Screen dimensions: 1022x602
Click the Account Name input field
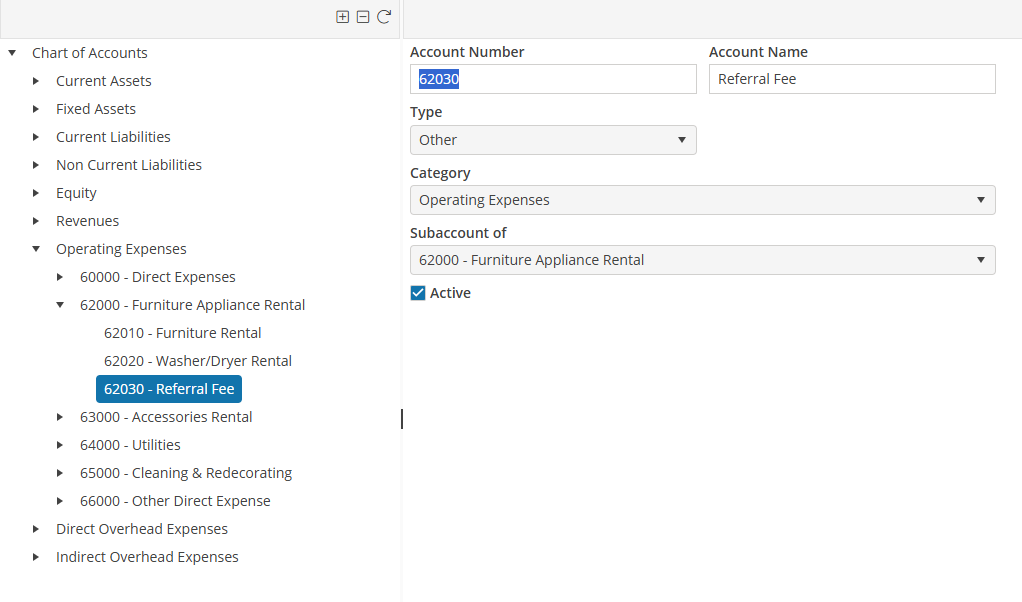pos(852,79)
